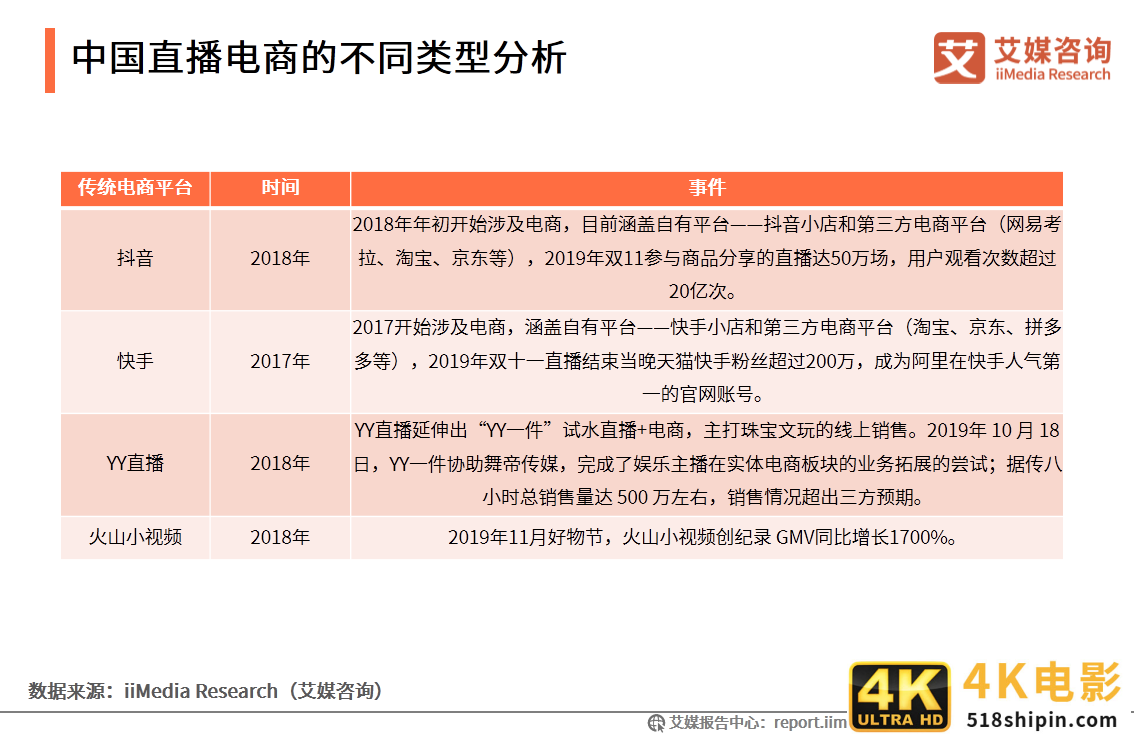The height and width of the screenshot is (737, 1134).
Task: Select the 火山小视频 platform cell
Action: [x=135, y=537]
